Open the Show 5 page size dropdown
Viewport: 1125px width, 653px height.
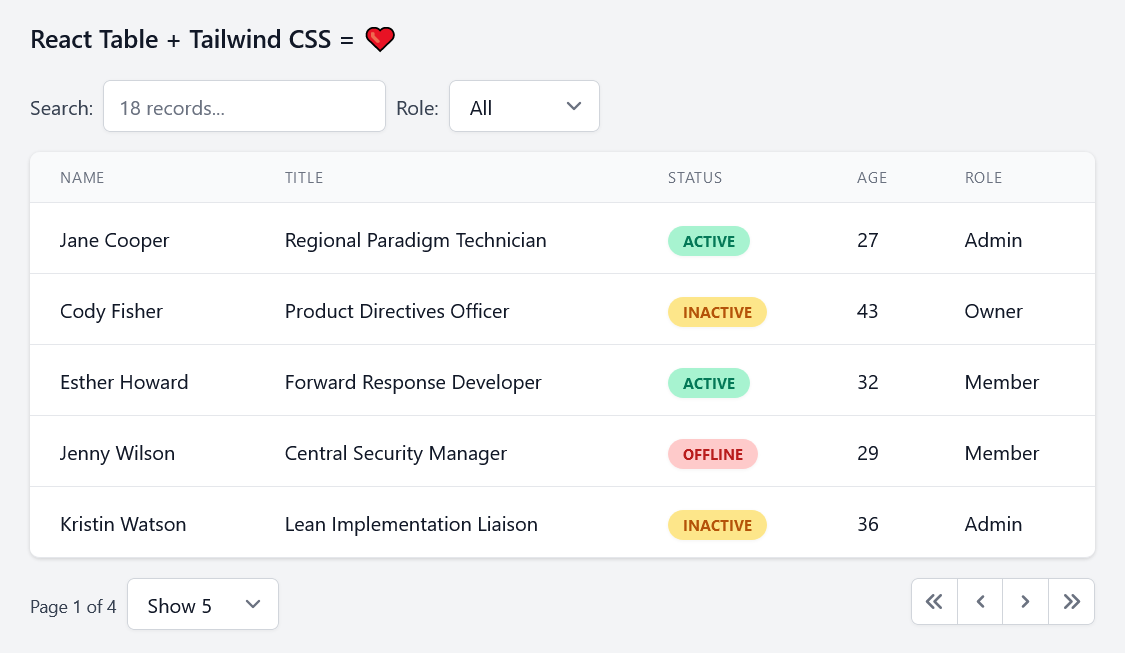203,604
